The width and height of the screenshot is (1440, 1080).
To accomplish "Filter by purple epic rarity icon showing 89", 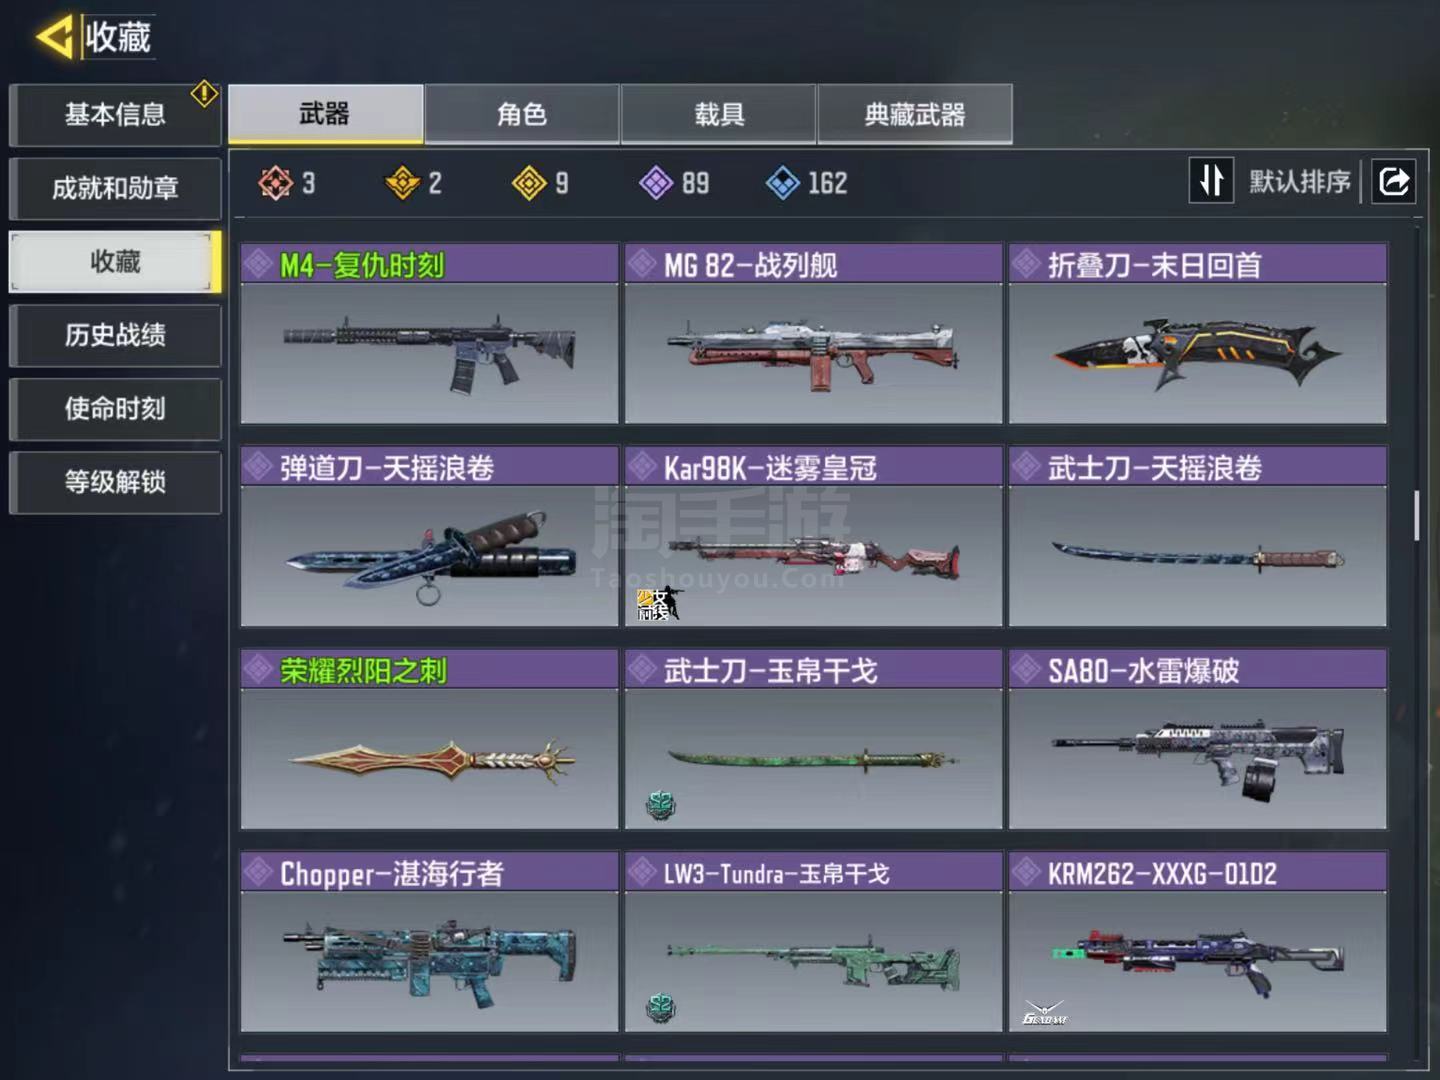I will (x=656, y=183).
